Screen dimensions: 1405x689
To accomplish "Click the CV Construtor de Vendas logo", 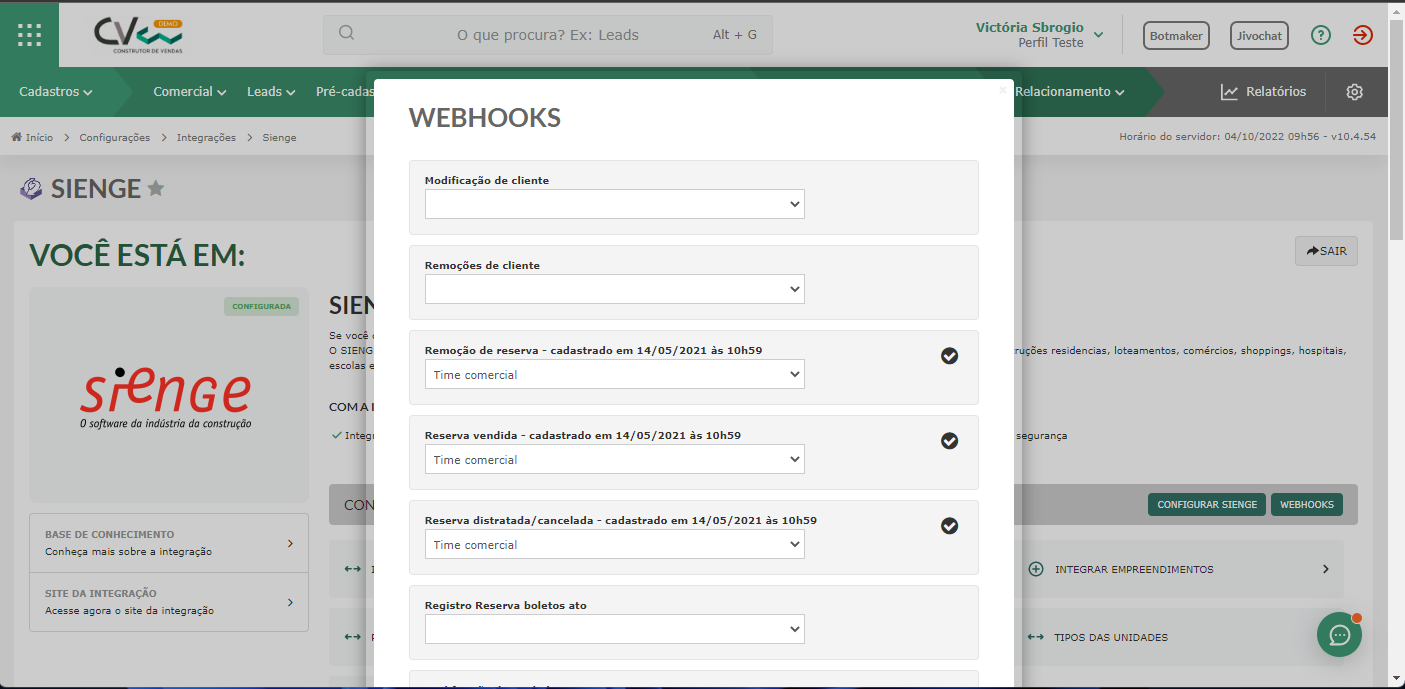I will coord(139,35).
